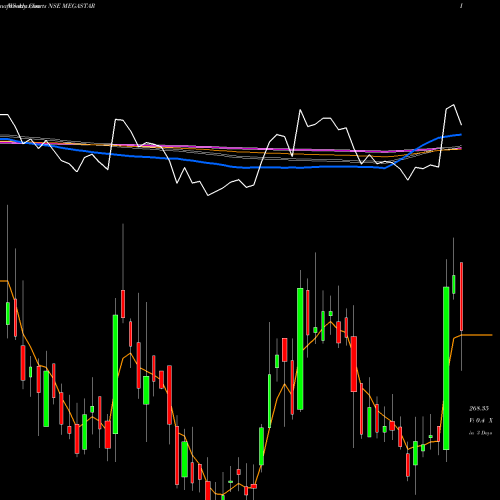Click the "V: 0.4 X" volume label
The width and height of the screenshot is (500, 500).
[481, 421]
